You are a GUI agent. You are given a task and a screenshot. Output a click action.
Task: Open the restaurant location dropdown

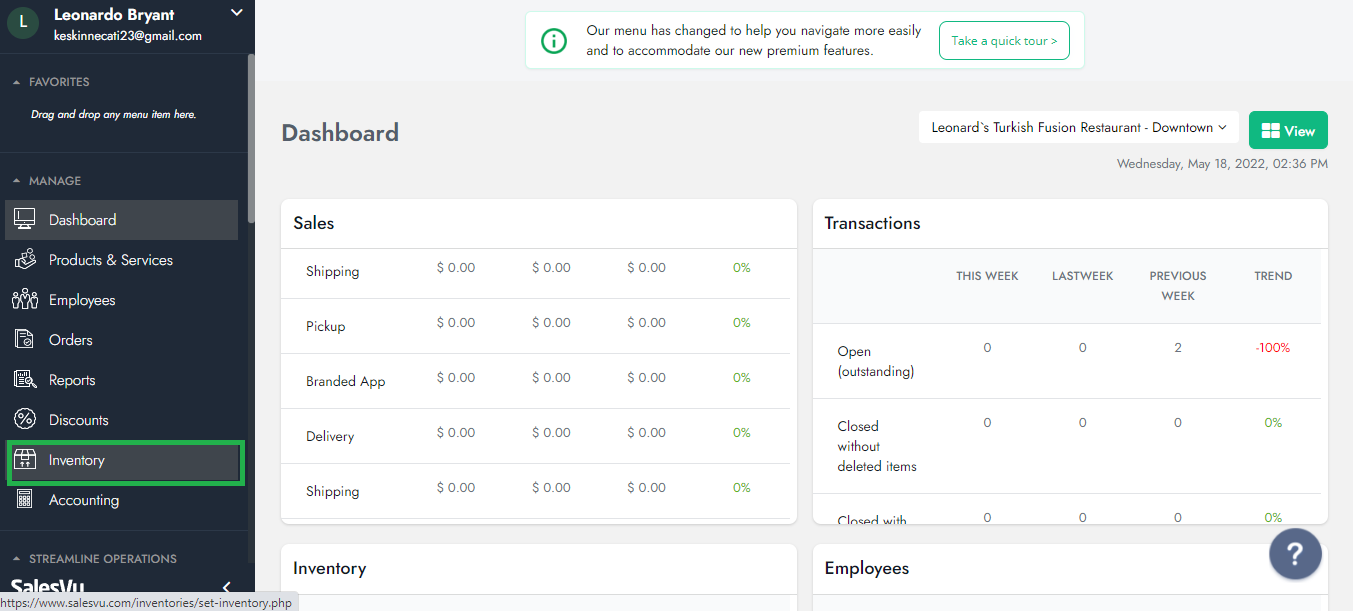click(1078, 128)
